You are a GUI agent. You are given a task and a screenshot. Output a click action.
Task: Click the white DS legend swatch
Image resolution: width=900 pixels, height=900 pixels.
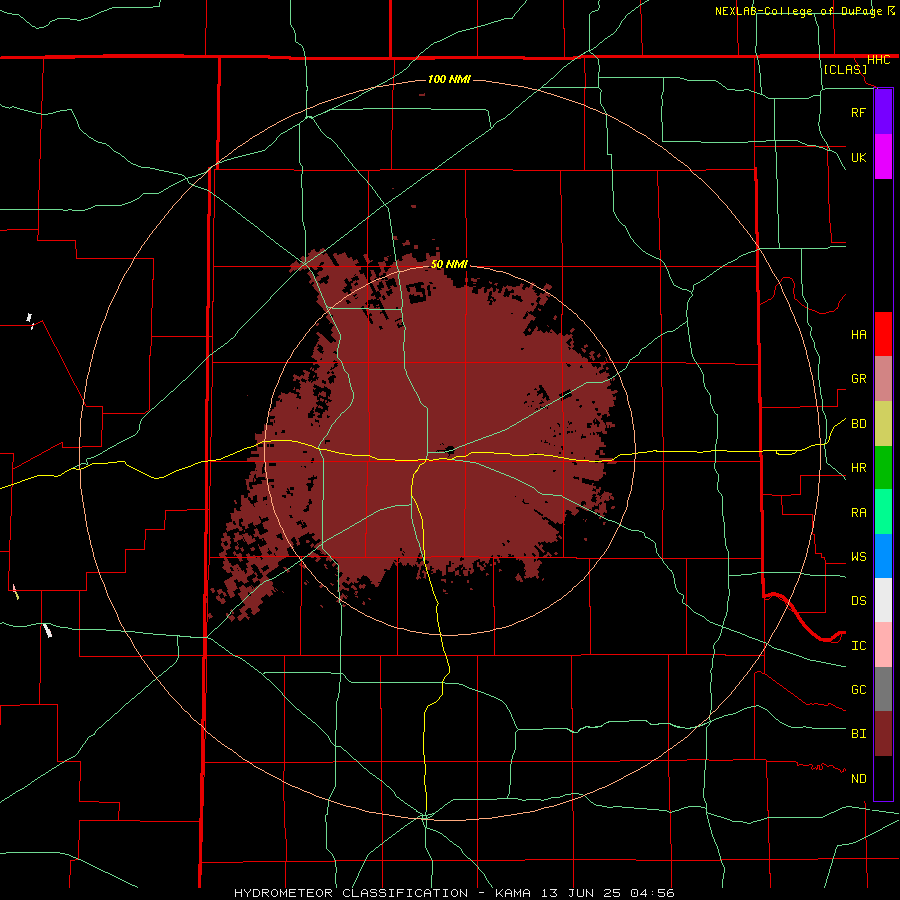tap(883, 600)
